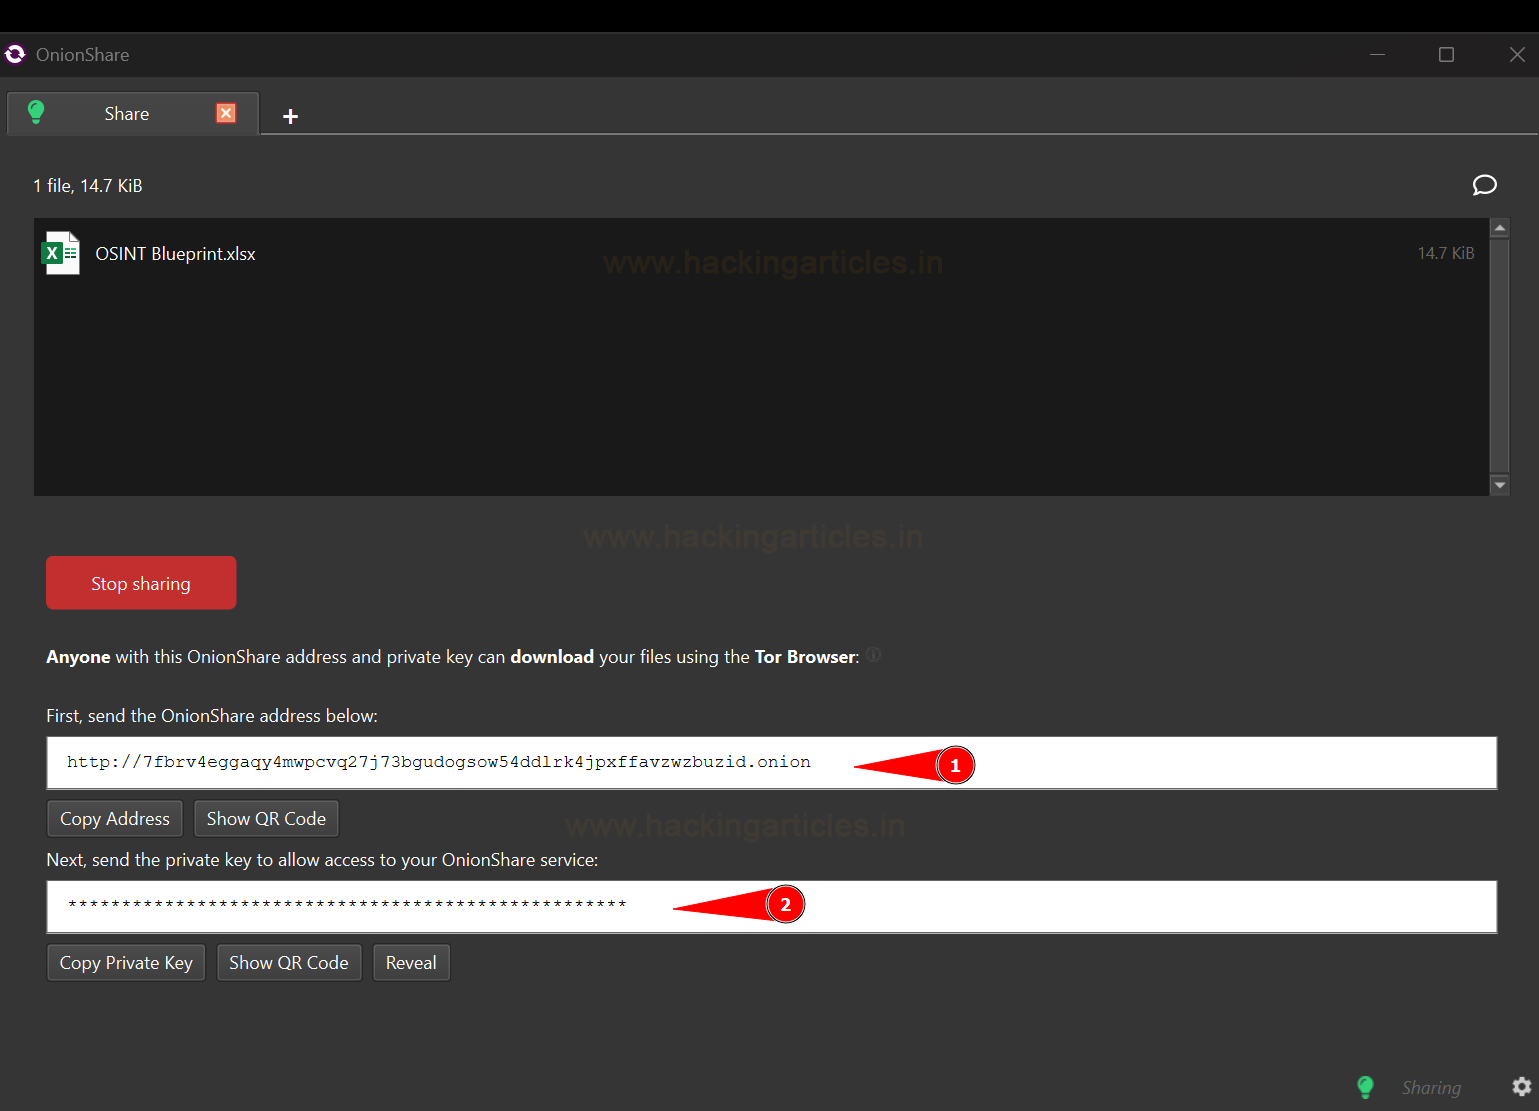Click file list scrollbar down arrow
The image size is (1539, 1111).
point(1499,485)
